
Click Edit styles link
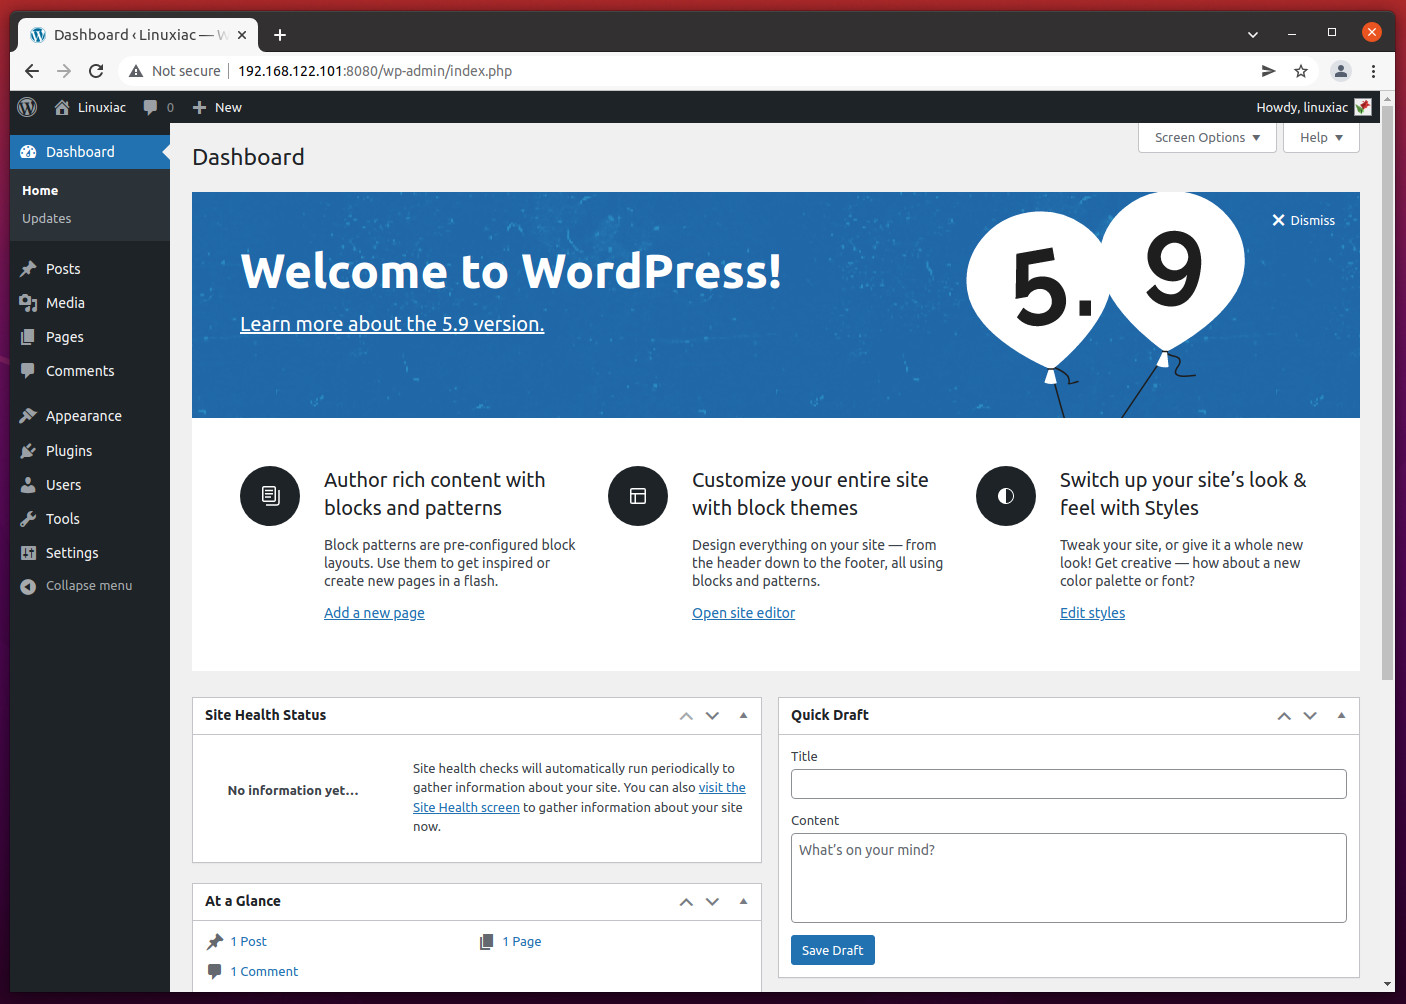tap(1092, 613)
